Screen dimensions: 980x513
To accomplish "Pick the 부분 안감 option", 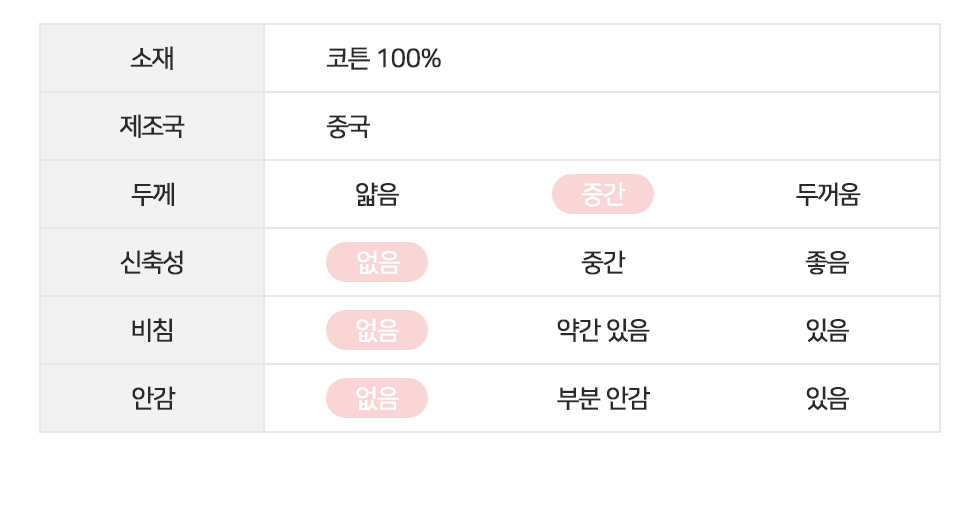I will [x=602, y=399].
